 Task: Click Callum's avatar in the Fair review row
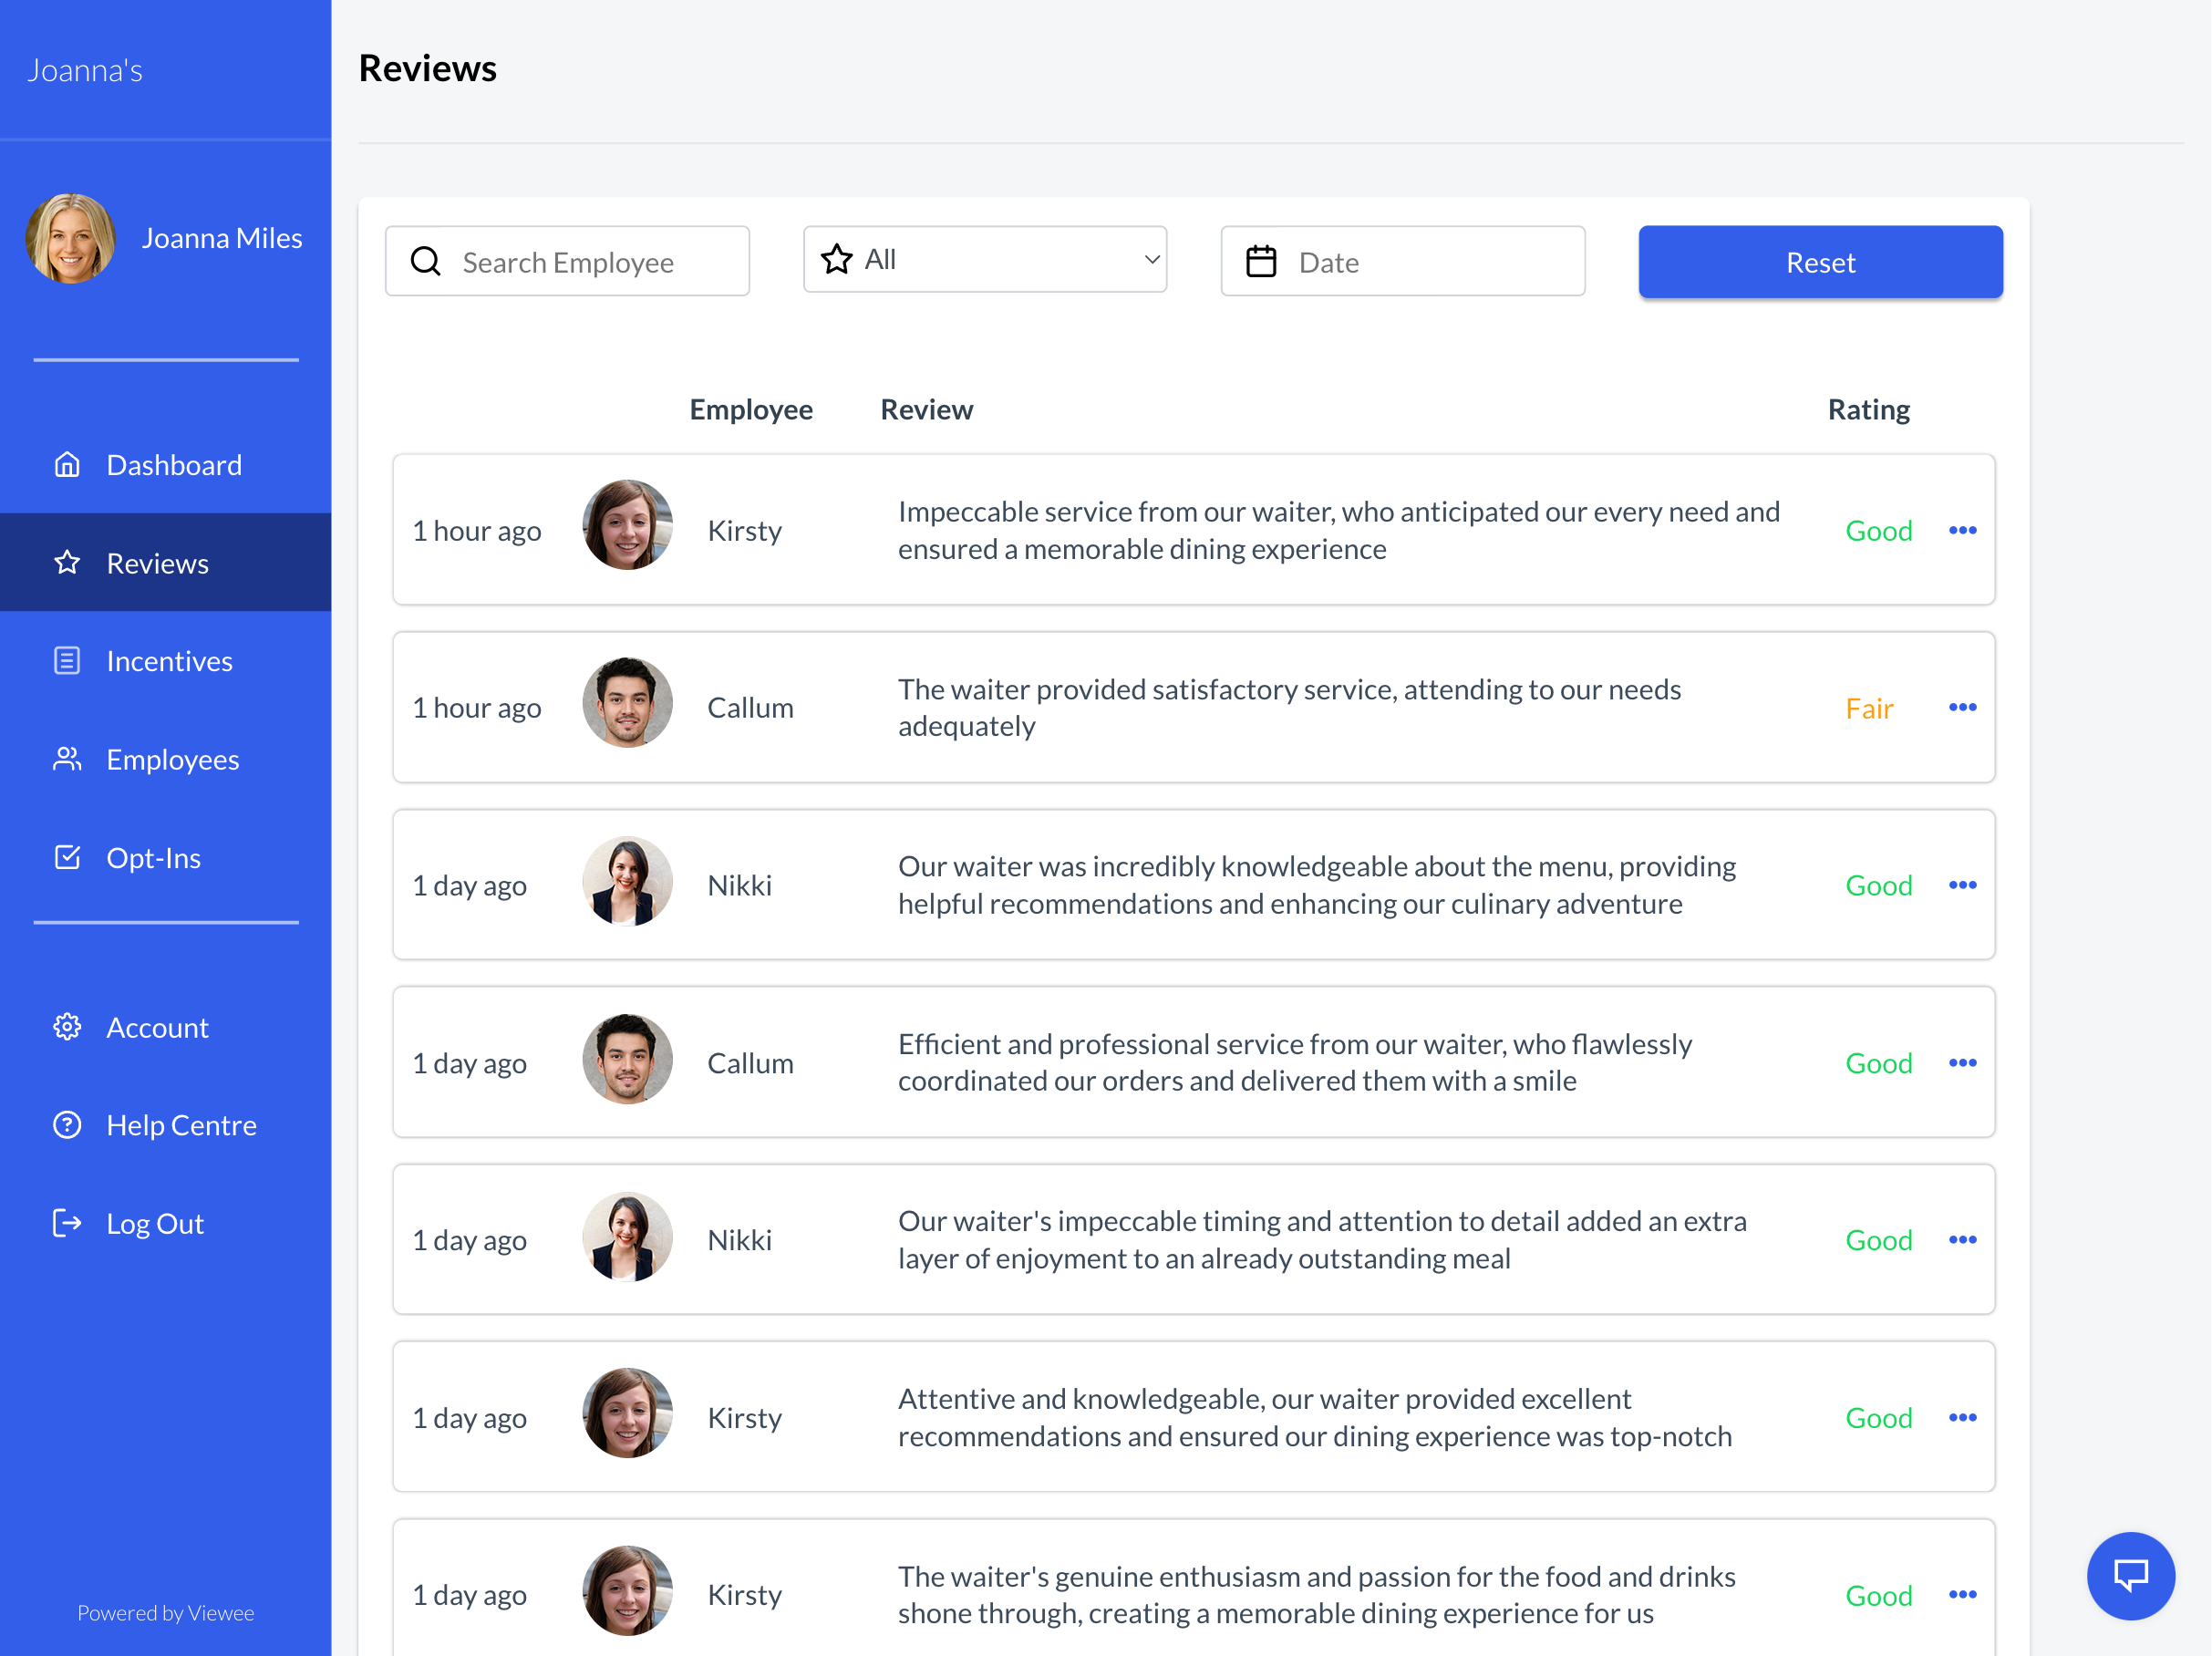pos(627,703)
